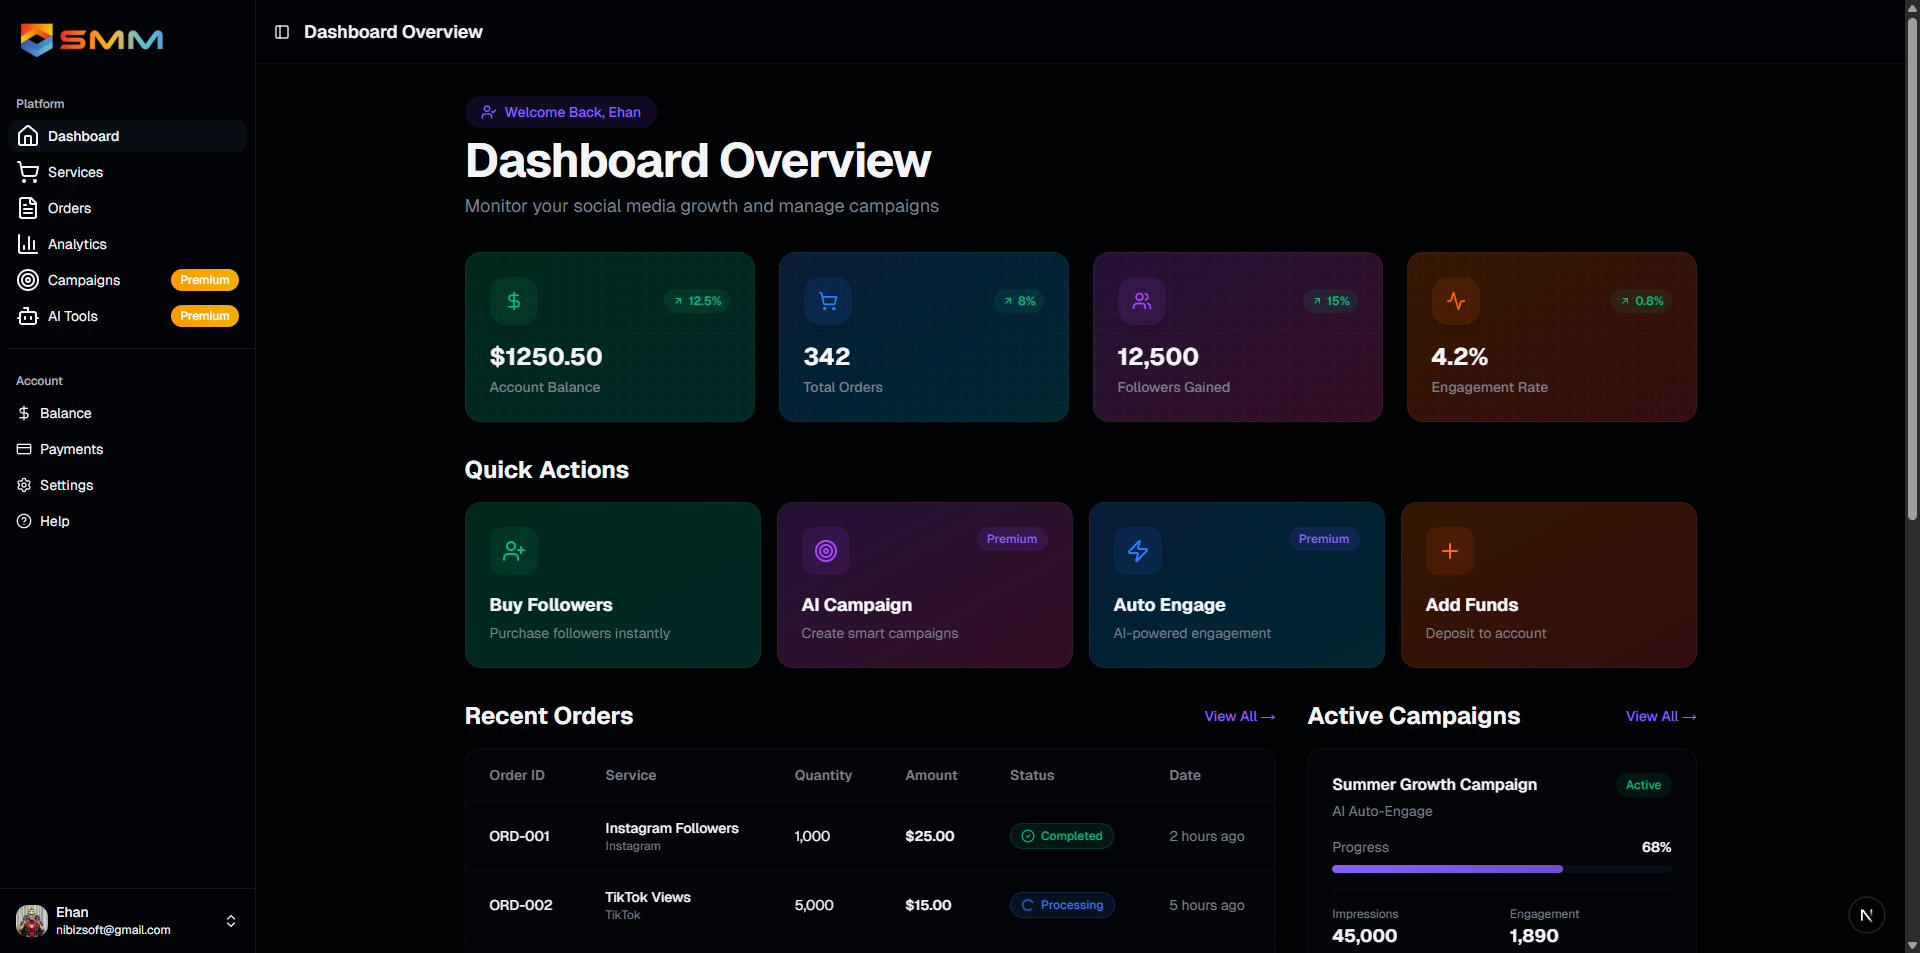Expand the Ehan account switcher chevrons
Viewport: 1920px width, 953px height.
click(x=231, y=921)
